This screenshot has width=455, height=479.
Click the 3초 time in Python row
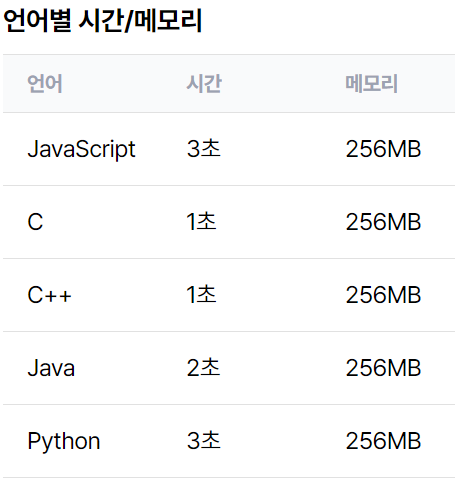tap(203, 440)
